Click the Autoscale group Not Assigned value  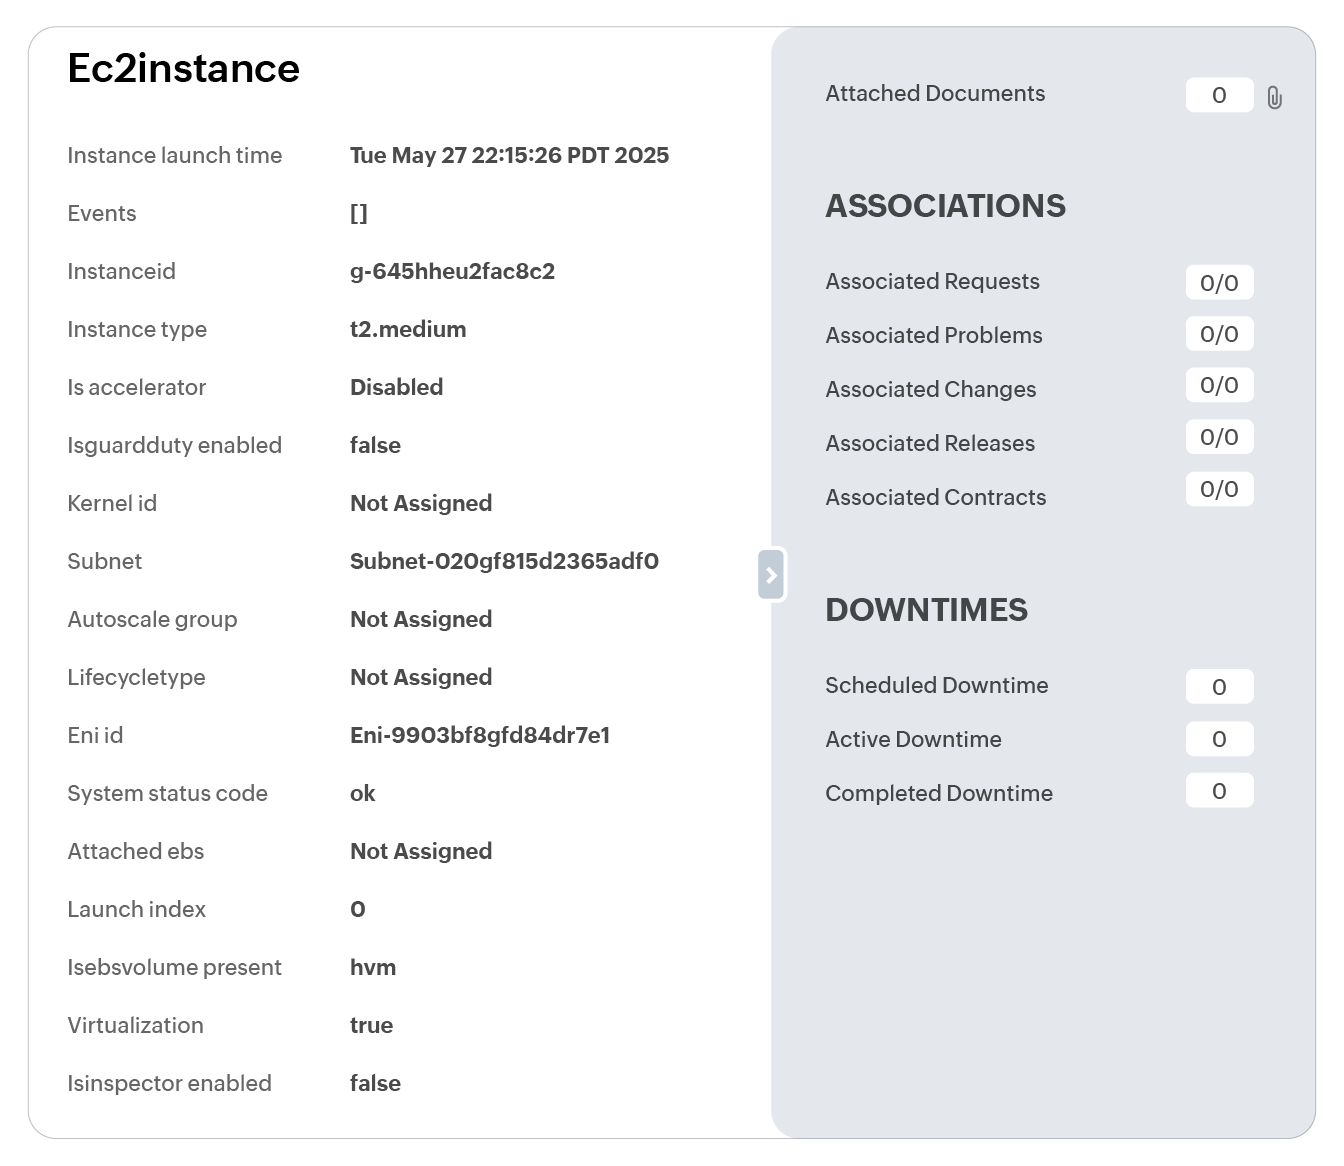(x=421, y=619)
